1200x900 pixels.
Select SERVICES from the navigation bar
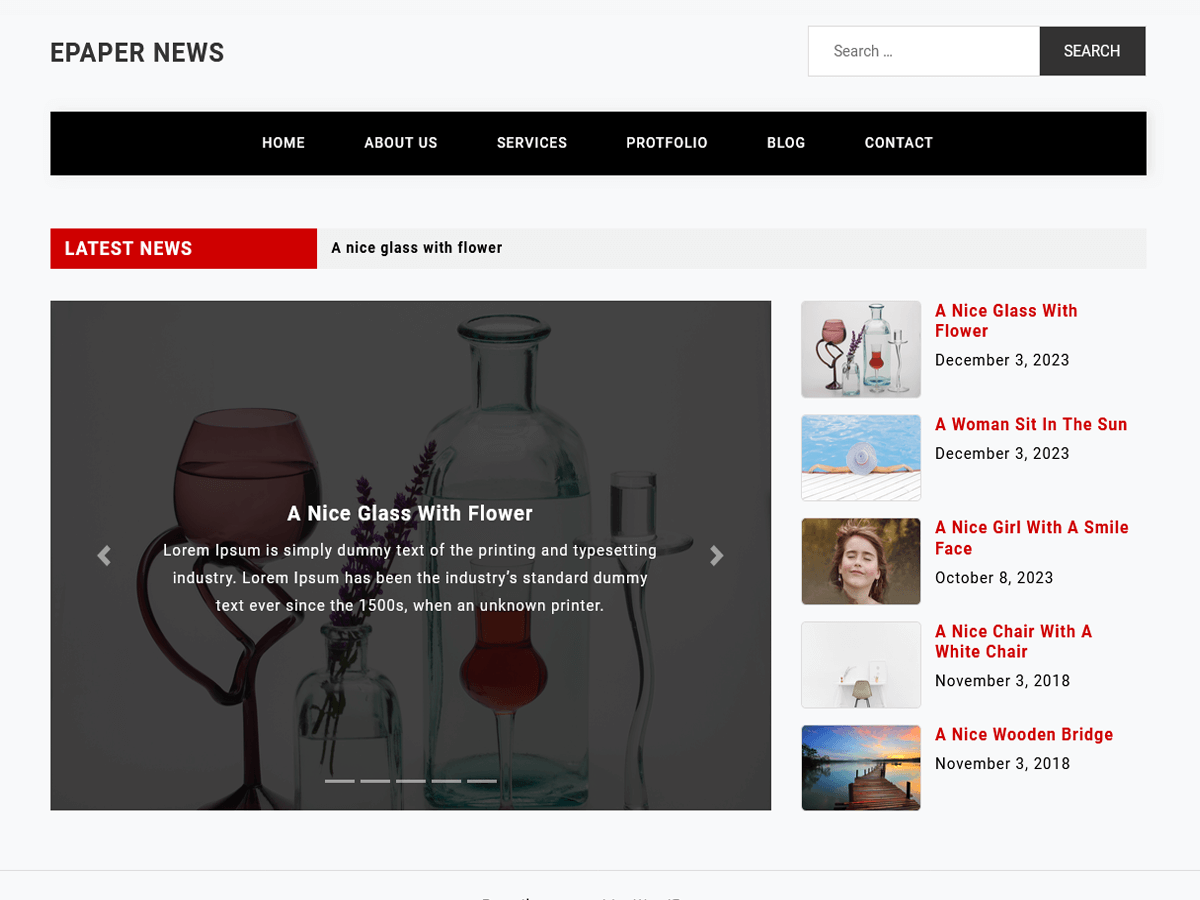coord(531,143)
